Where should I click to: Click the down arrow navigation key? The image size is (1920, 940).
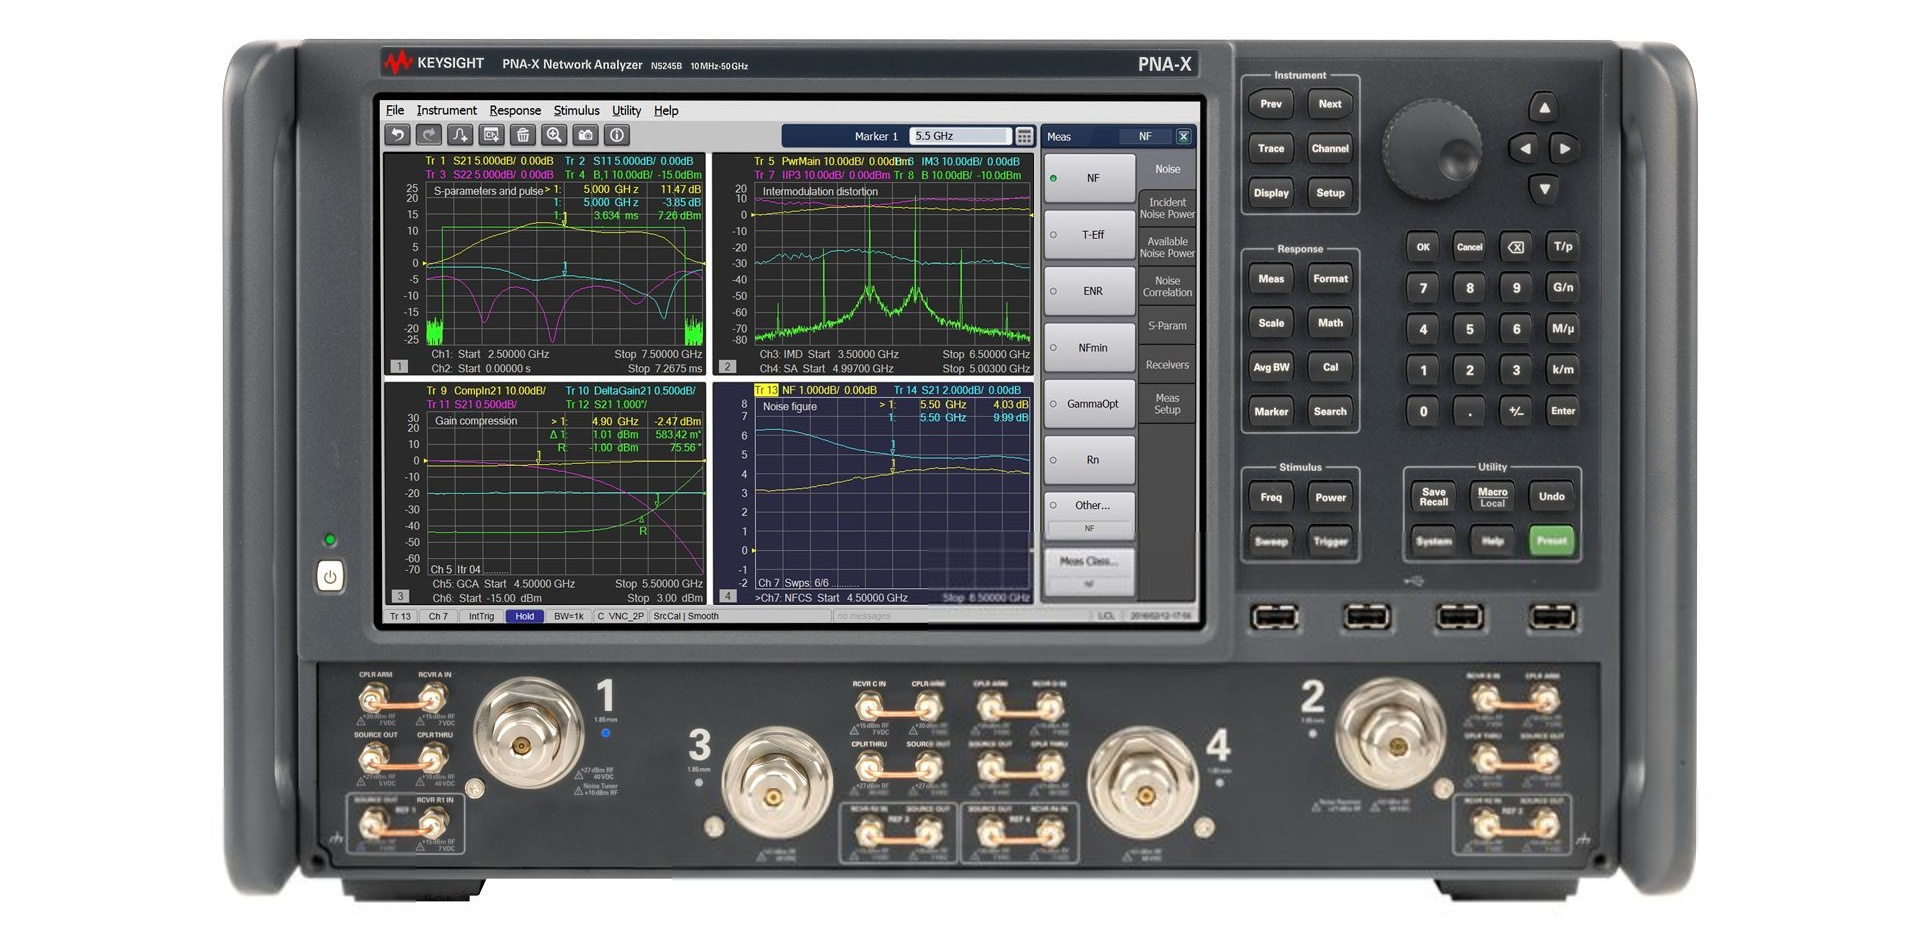[1544, 189]
